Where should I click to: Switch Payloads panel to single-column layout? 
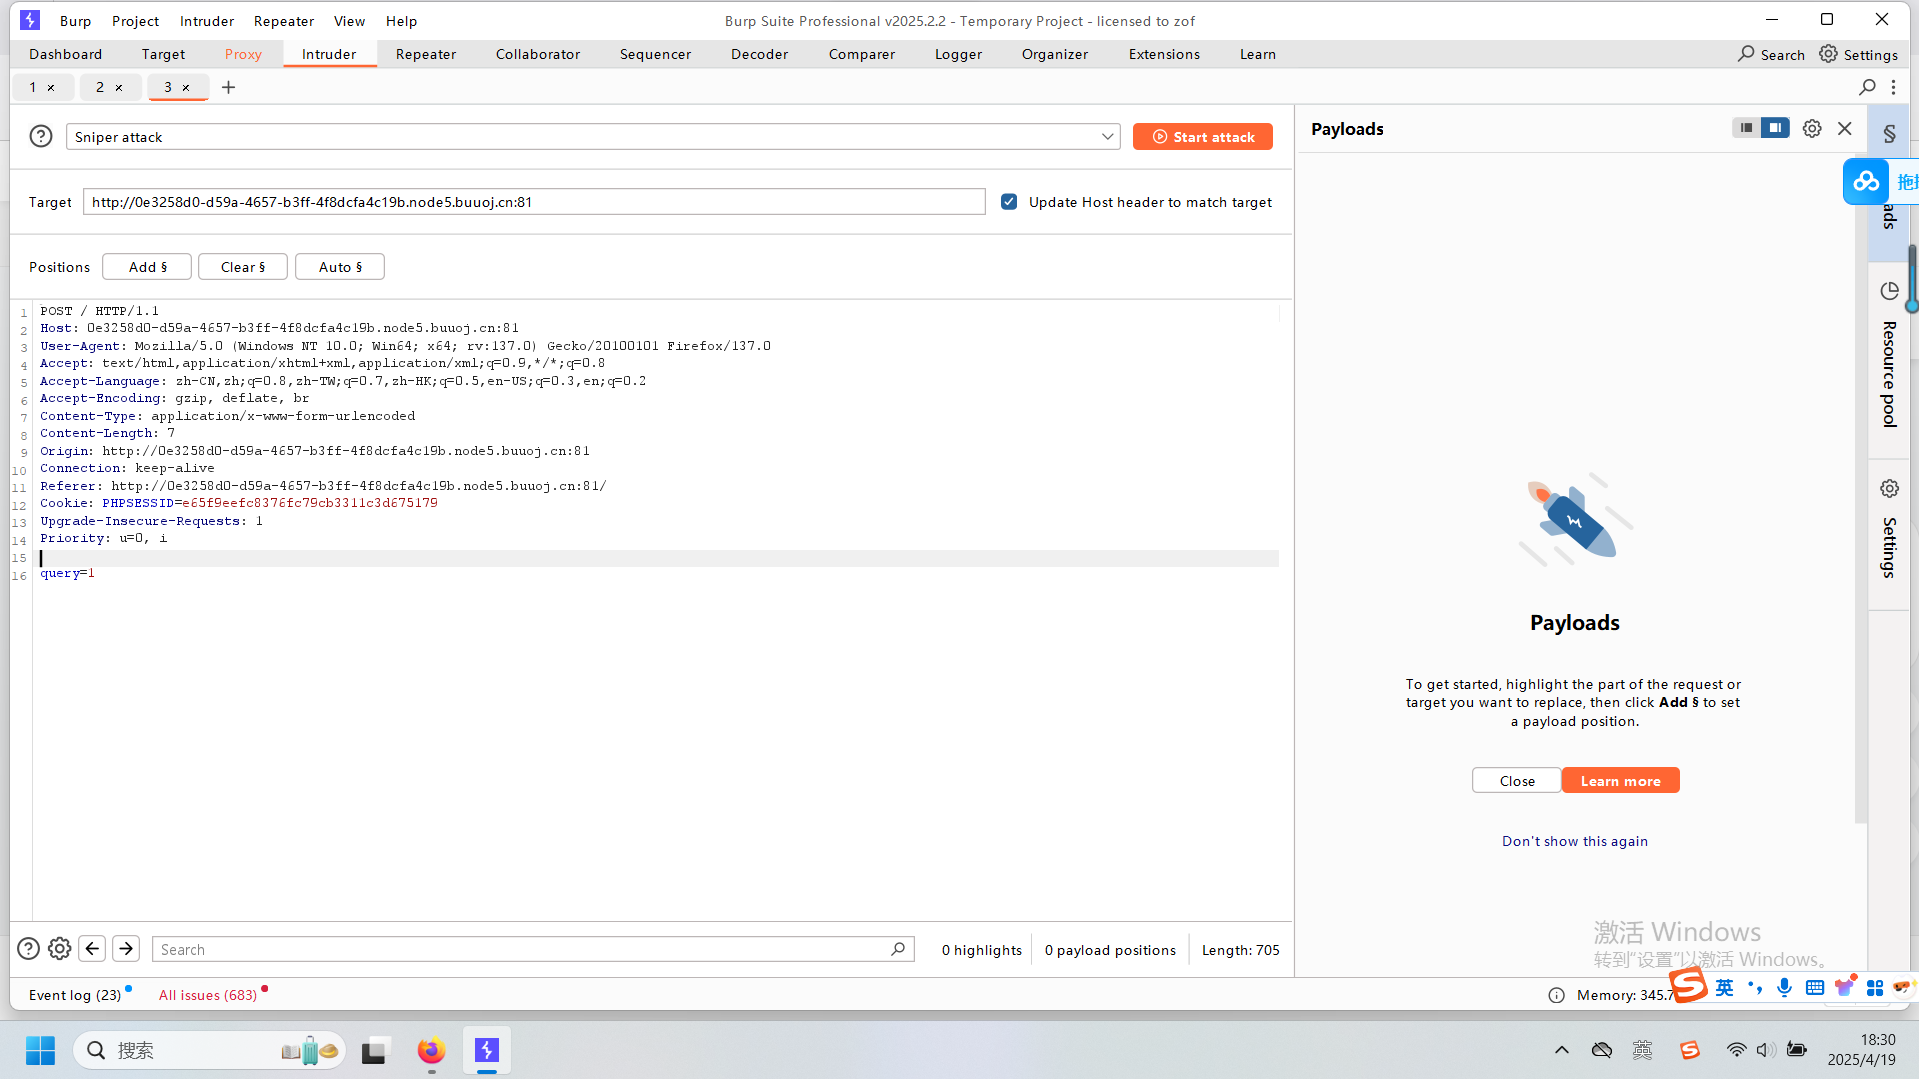(x=1746, y=128)
